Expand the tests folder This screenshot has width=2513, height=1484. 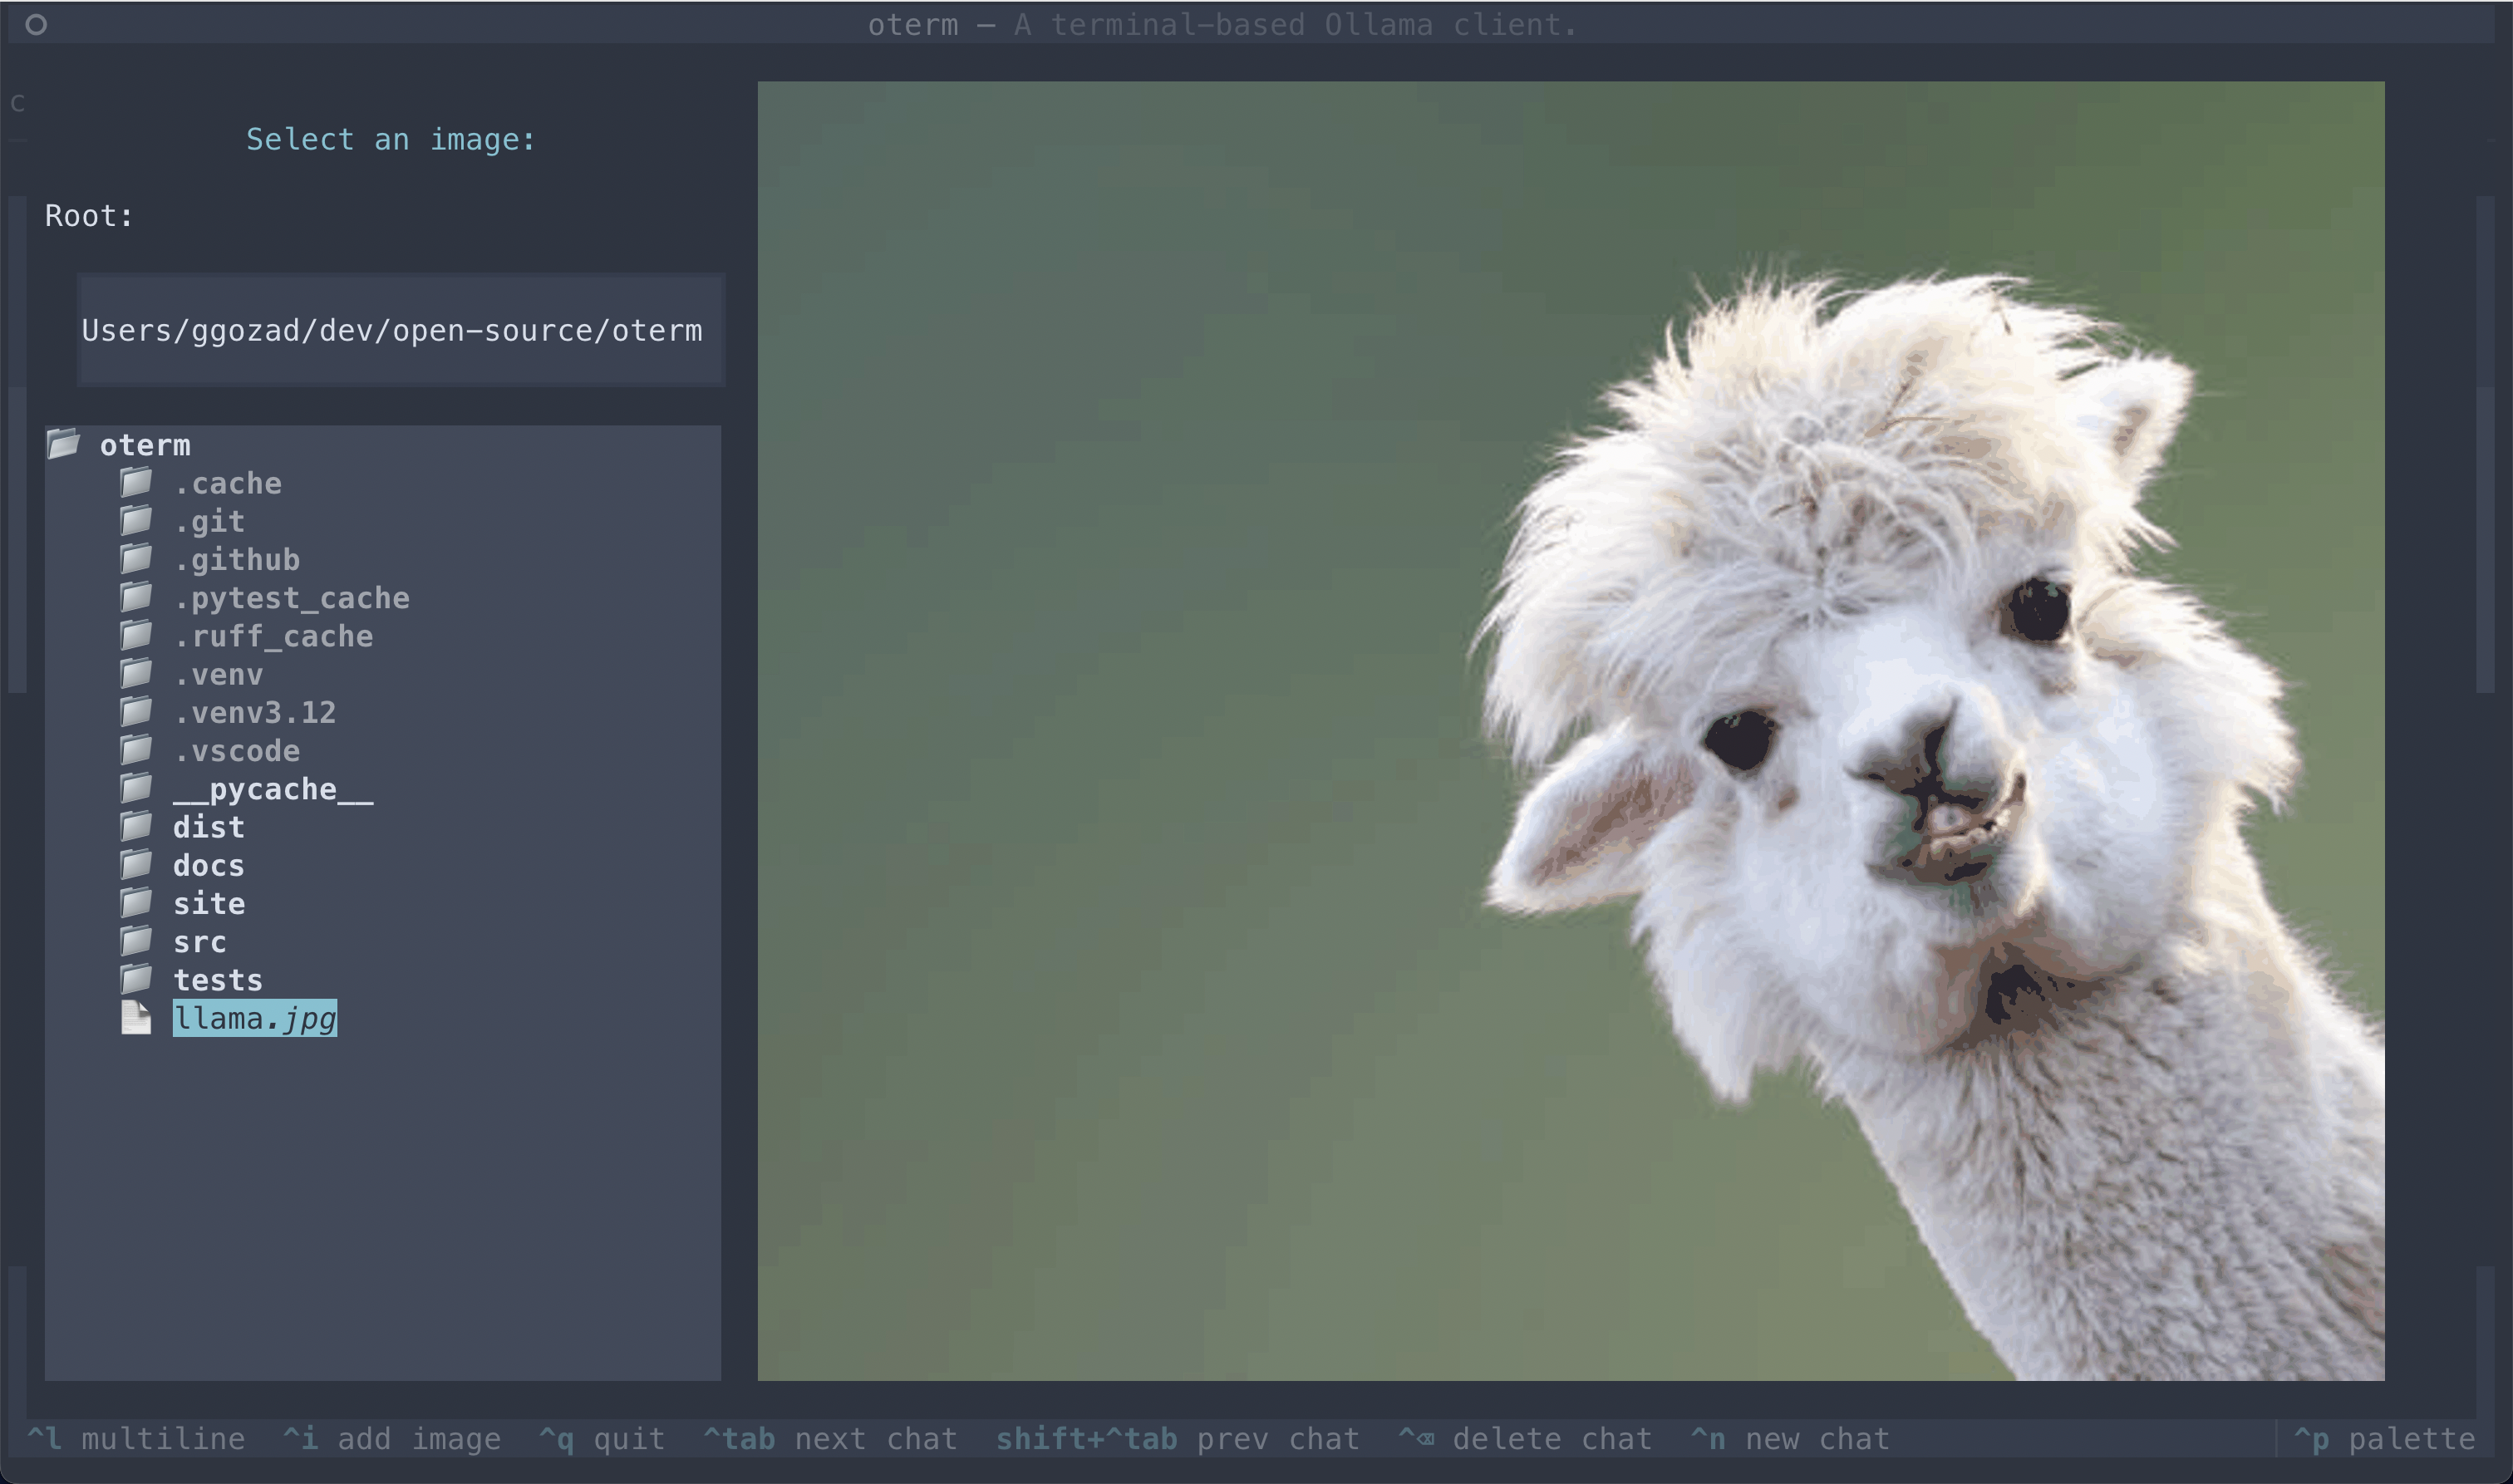217,980
